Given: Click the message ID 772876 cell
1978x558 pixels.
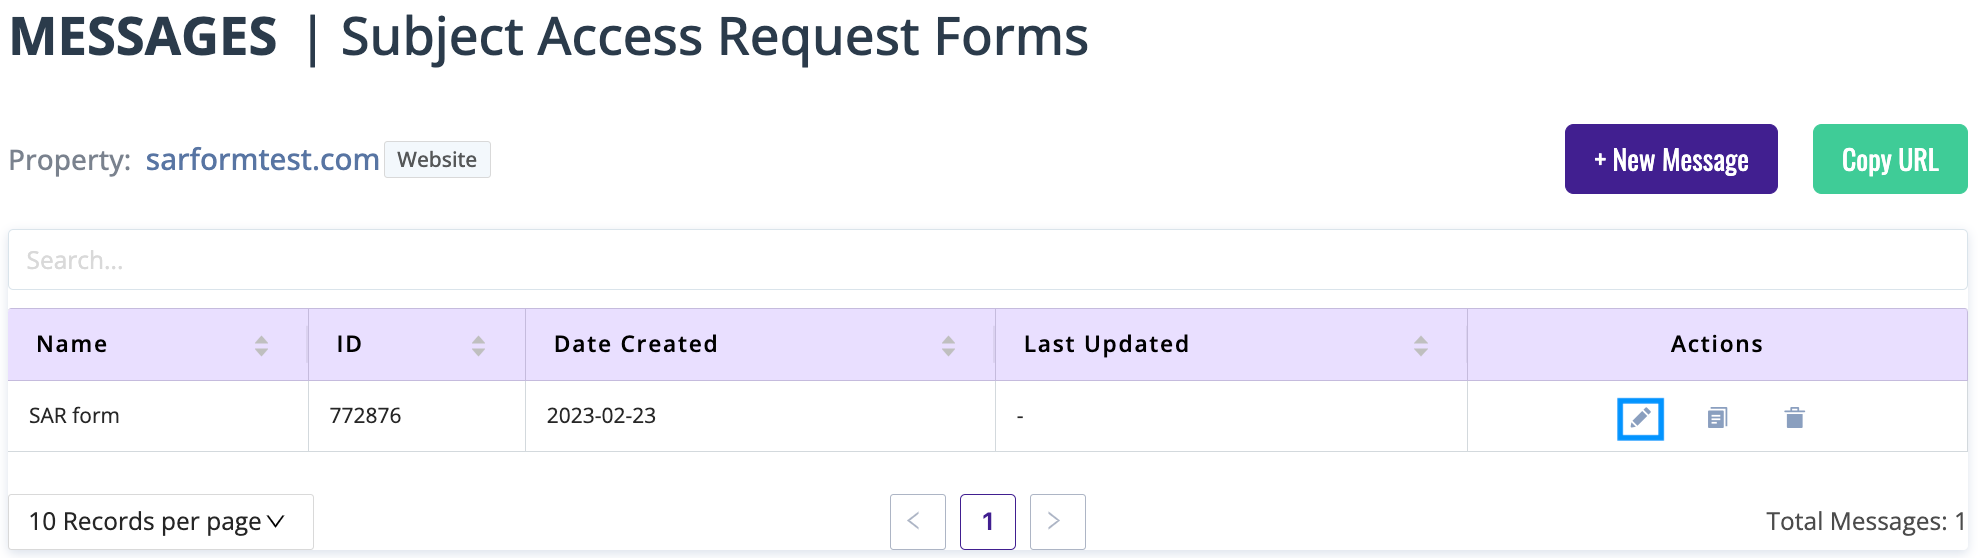Looking at the screenshot, I should 365,416.
